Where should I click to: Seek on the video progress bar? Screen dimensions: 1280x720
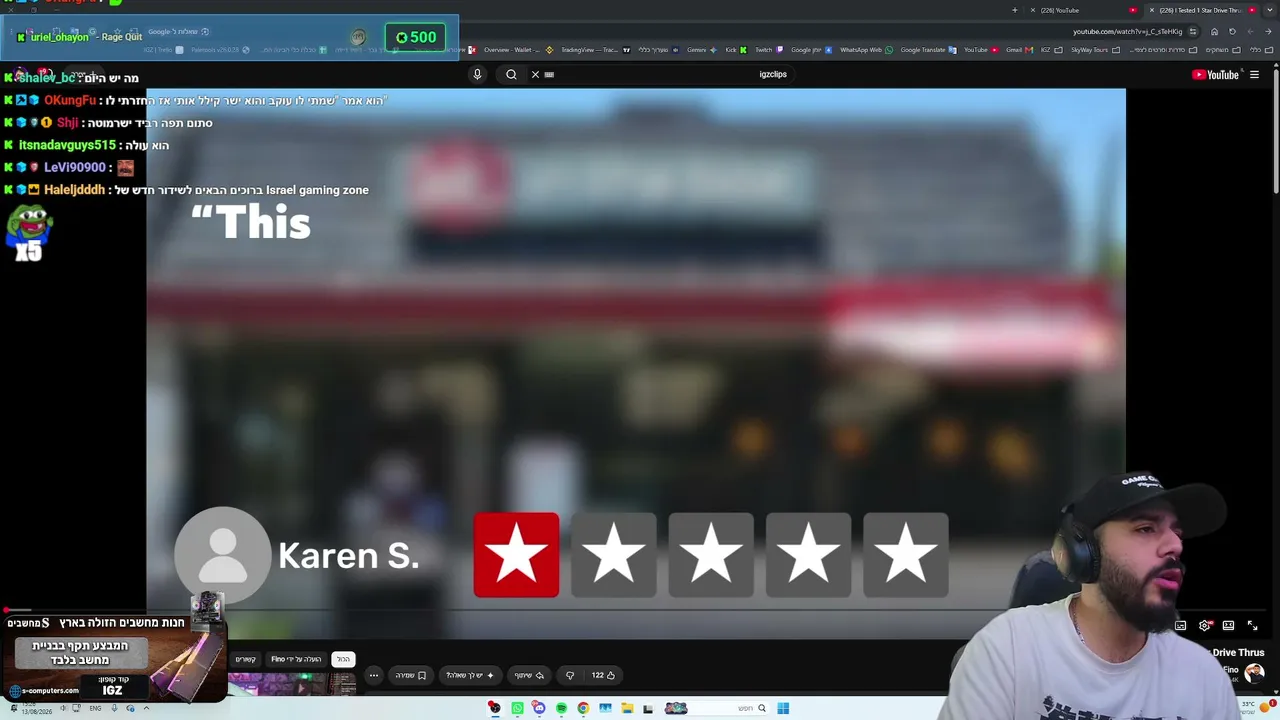636,609
